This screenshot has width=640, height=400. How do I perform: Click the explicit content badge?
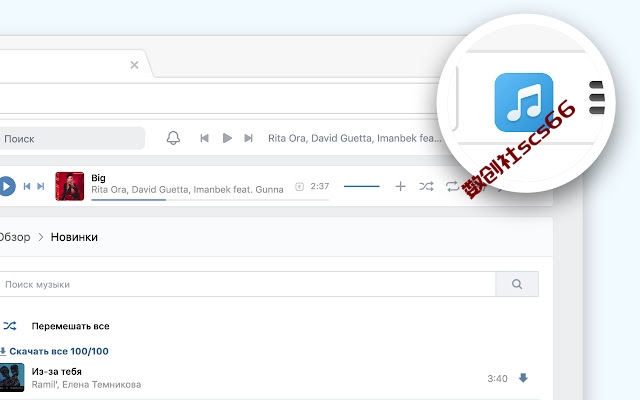click(300, 187)
